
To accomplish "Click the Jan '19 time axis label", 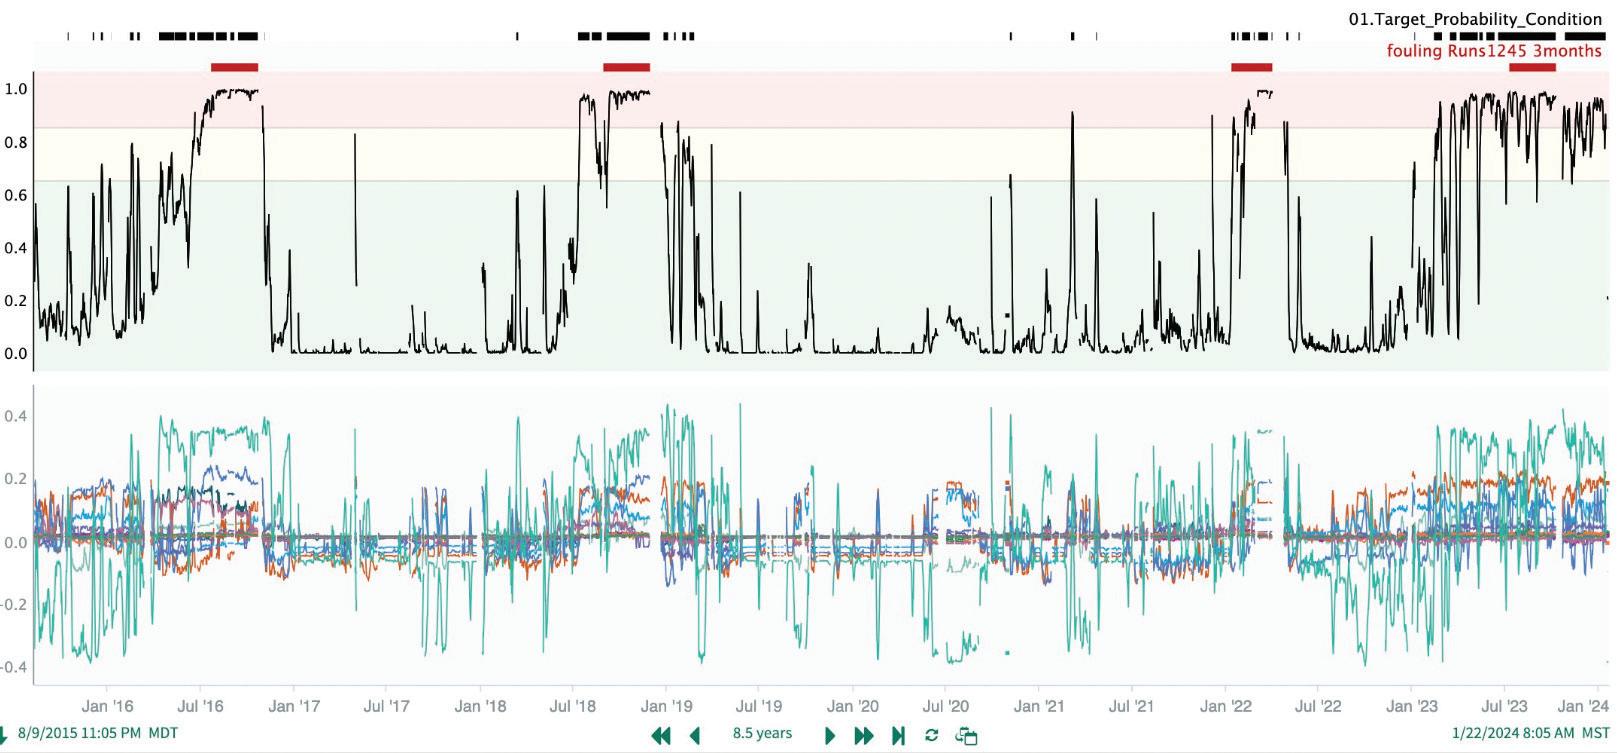I will (x=666, y=706).
